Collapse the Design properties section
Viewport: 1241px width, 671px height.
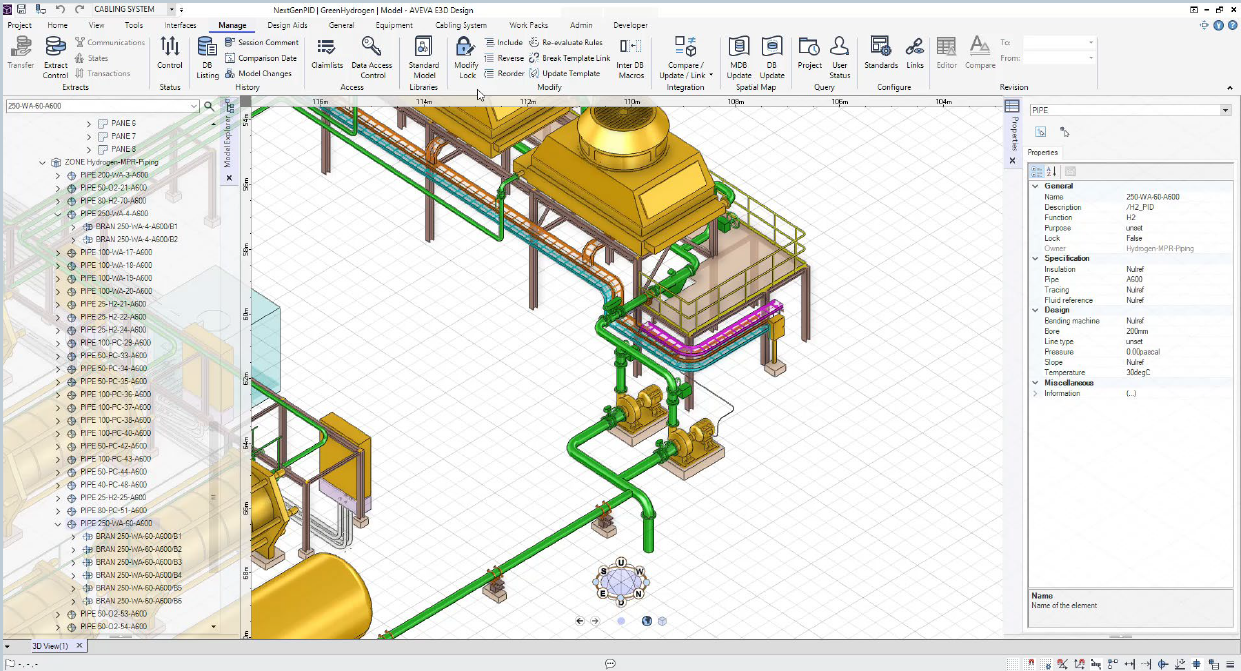[x=1035, y=310]
